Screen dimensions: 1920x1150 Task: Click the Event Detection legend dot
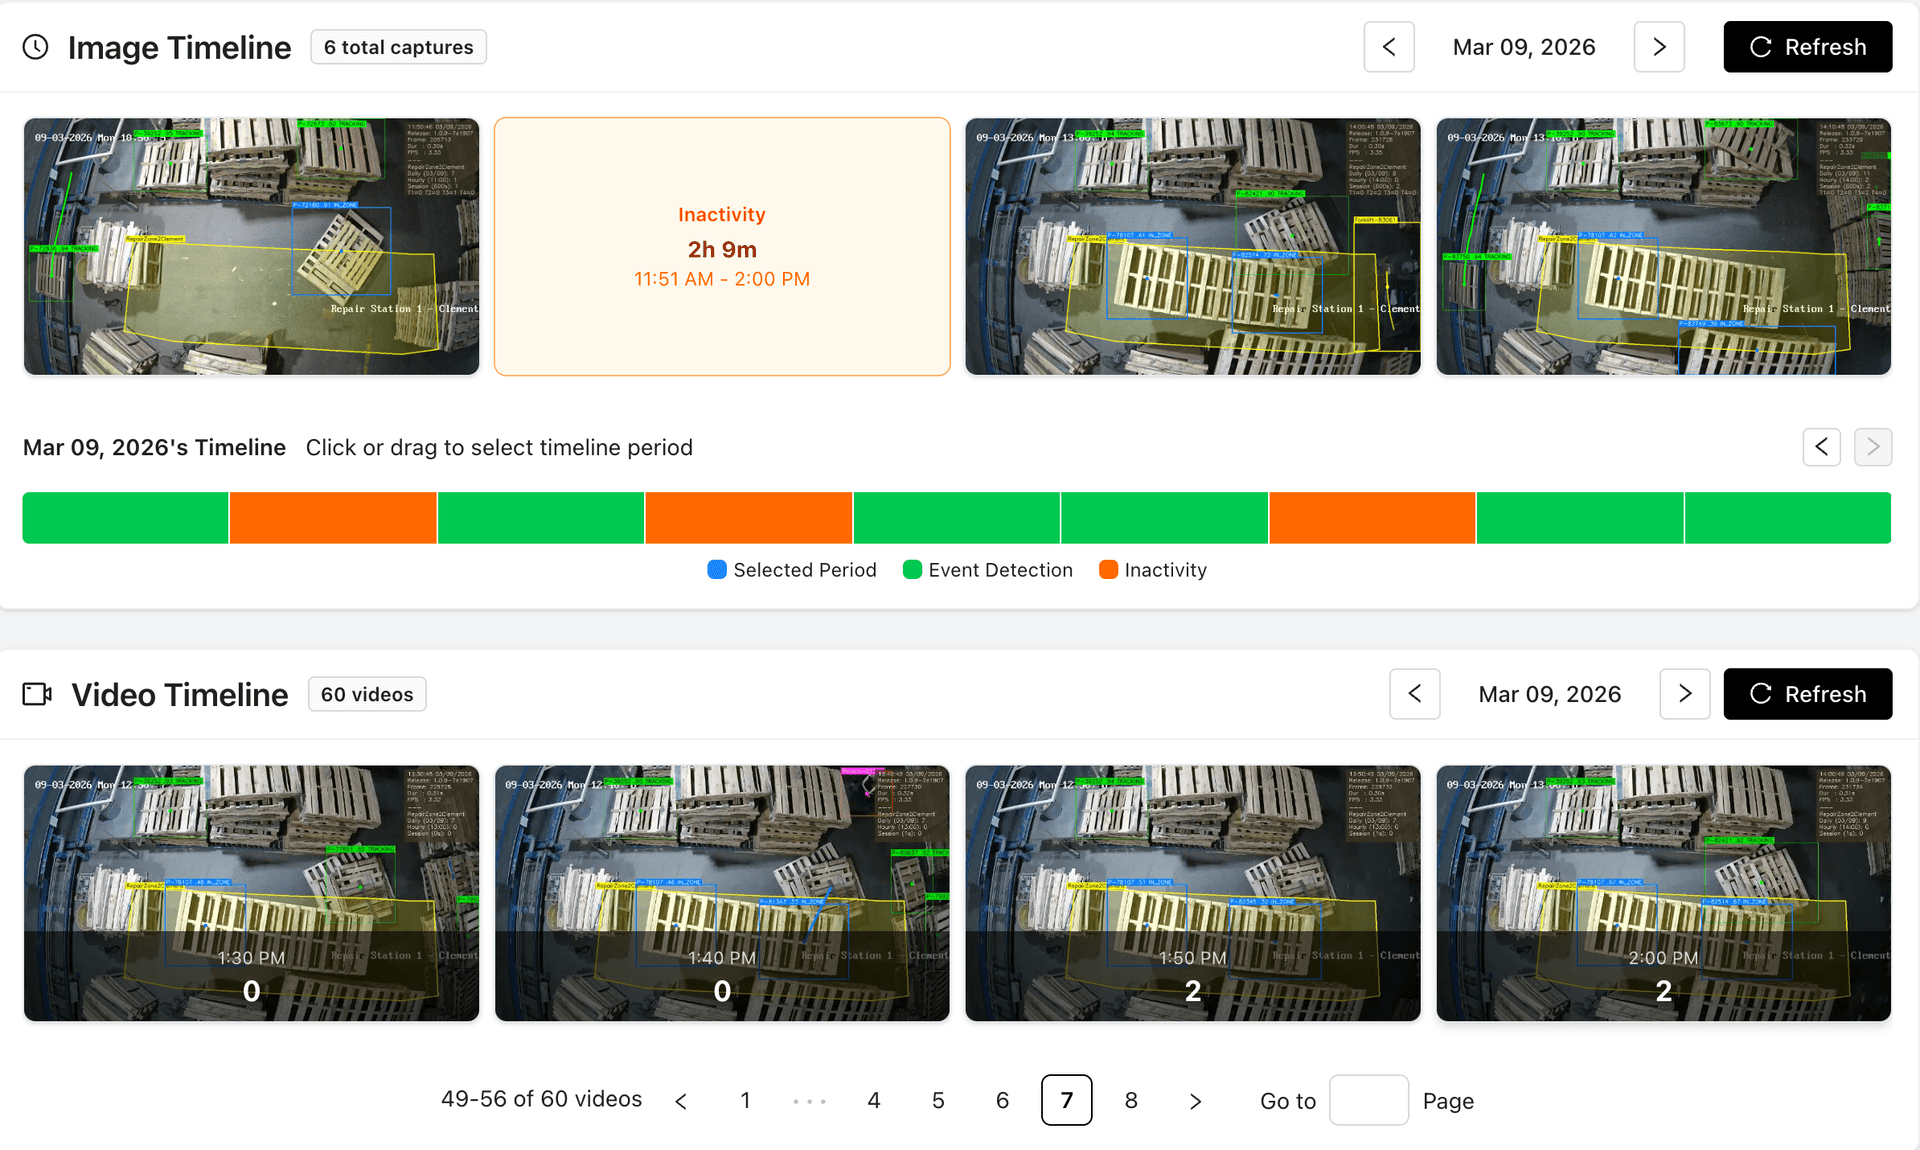pyautogui.click(x=911, y=569)
